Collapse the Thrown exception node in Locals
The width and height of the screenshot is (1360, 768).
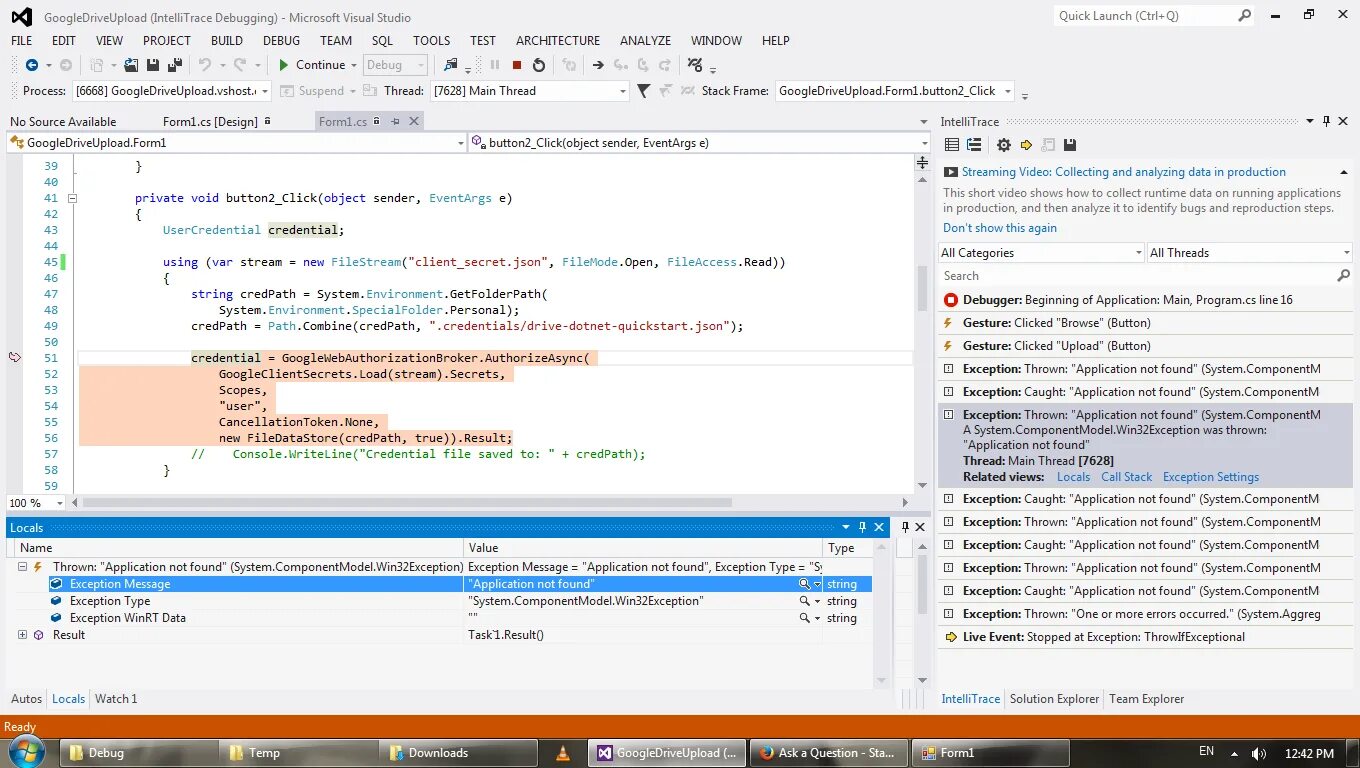coord(22,567)
